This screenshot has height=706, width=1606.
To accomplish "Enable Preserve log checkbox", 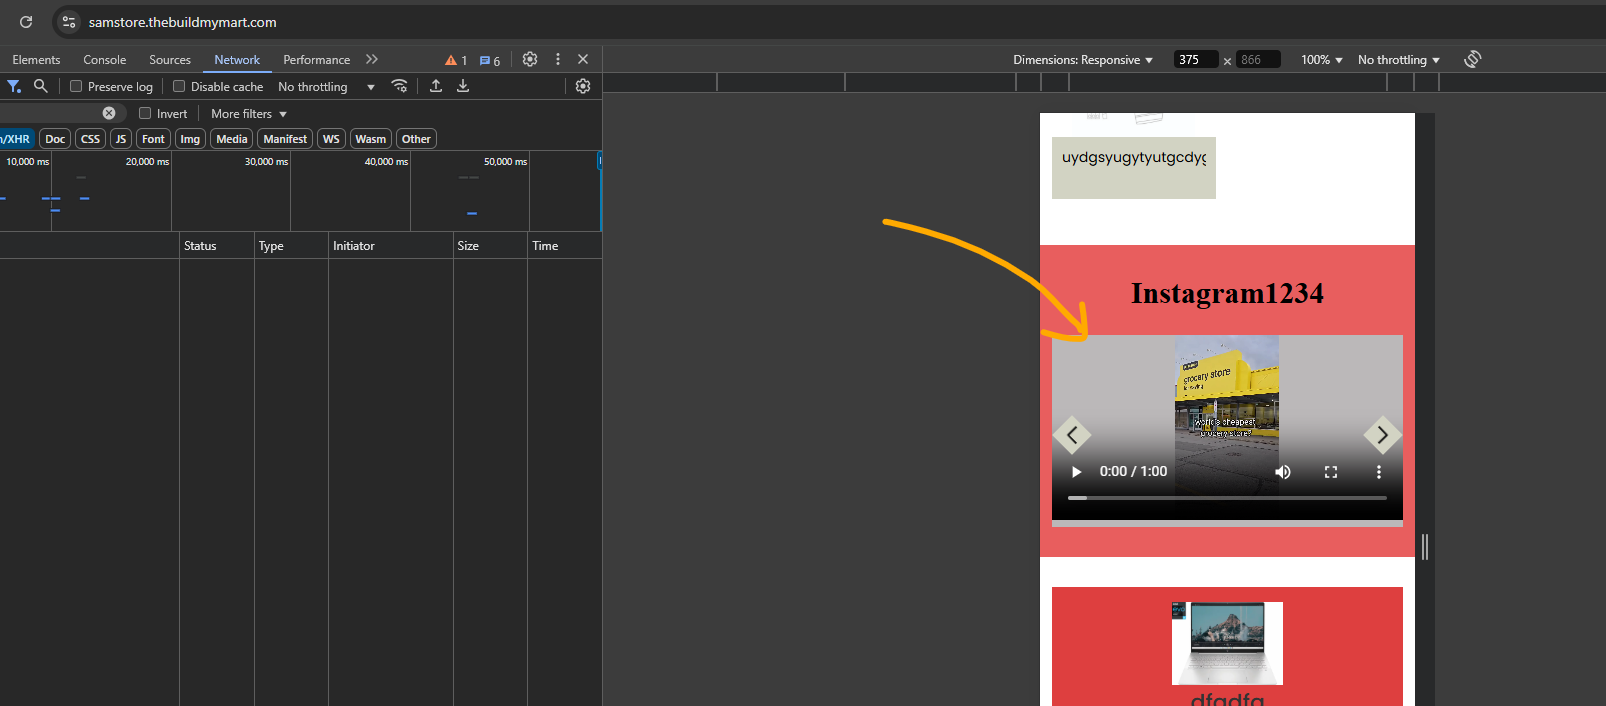I will [76, 86].
